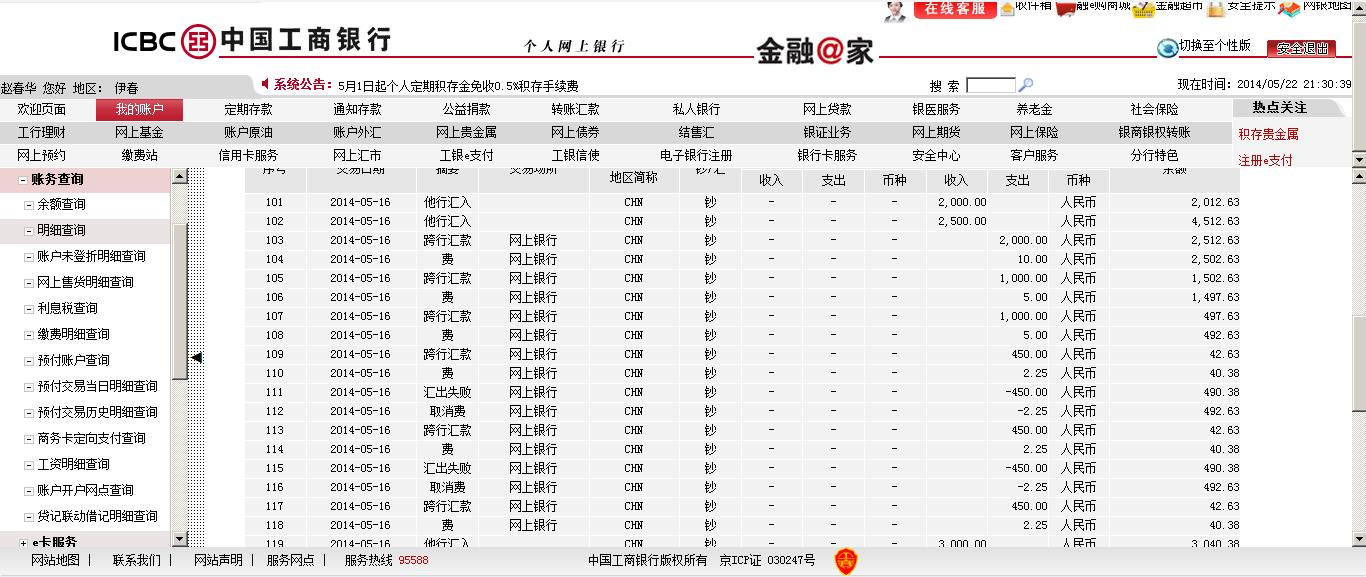Open the 转账汇款 menu
This screenshot has height=577, width=1366.
click(575, 110)
